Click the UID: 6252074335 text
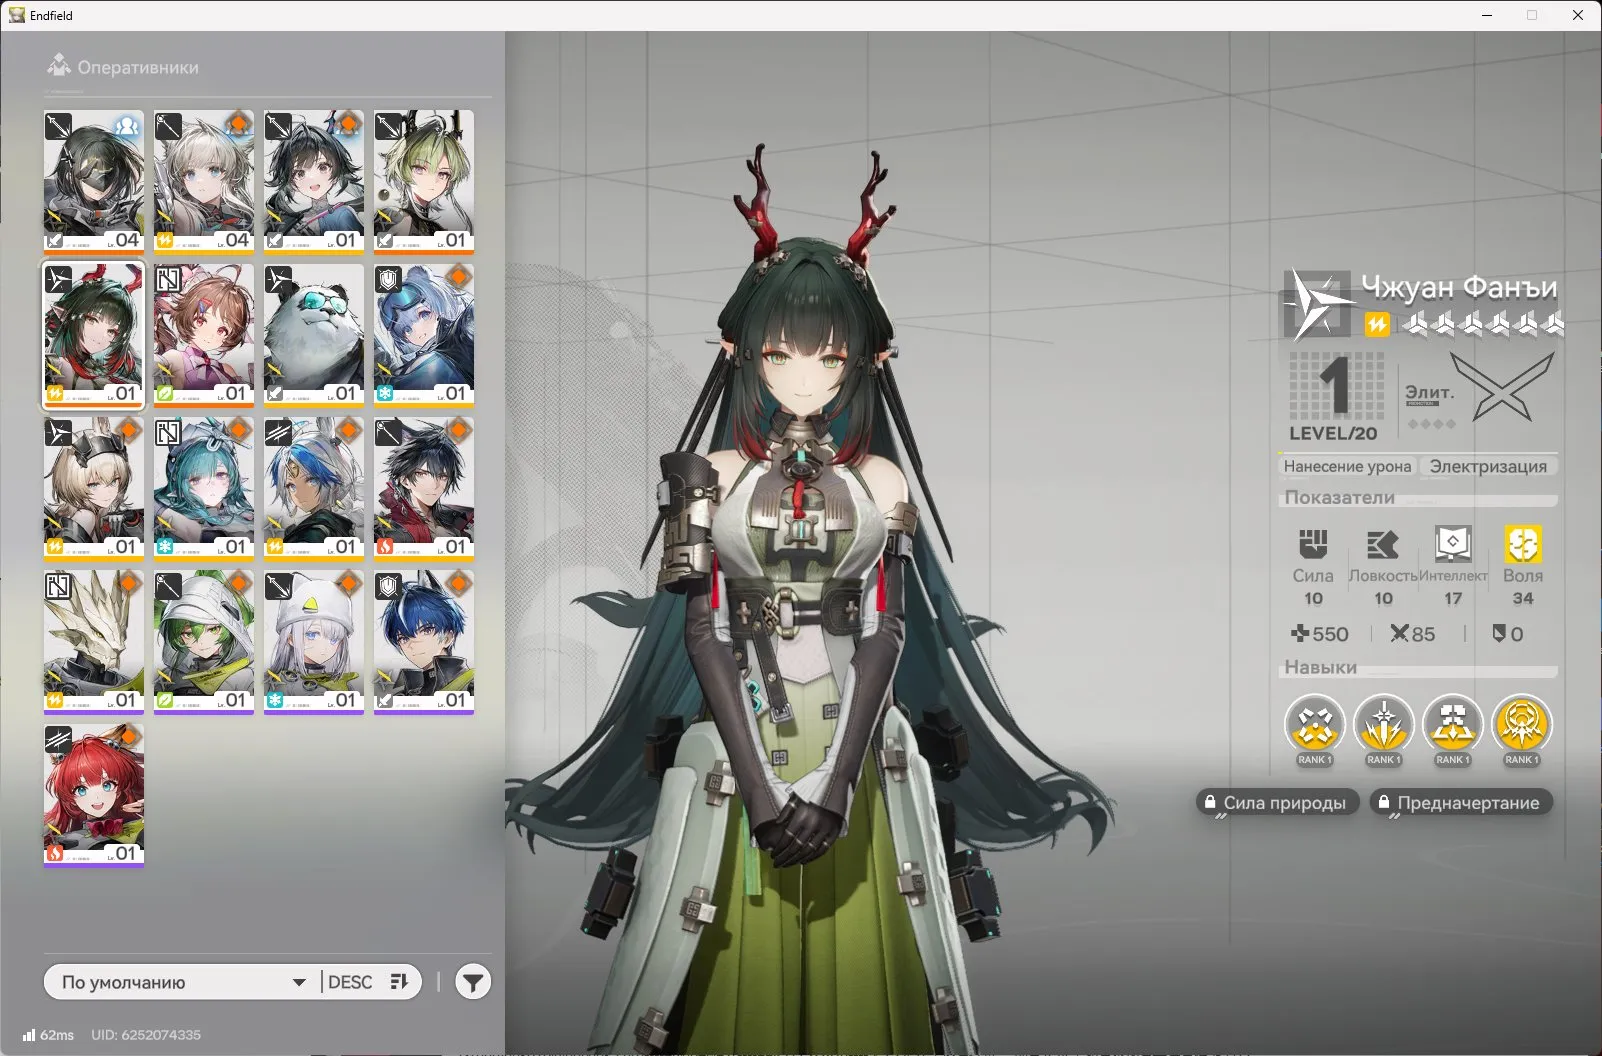Screen dimensions: 1602x1056 coord(146,1035)
